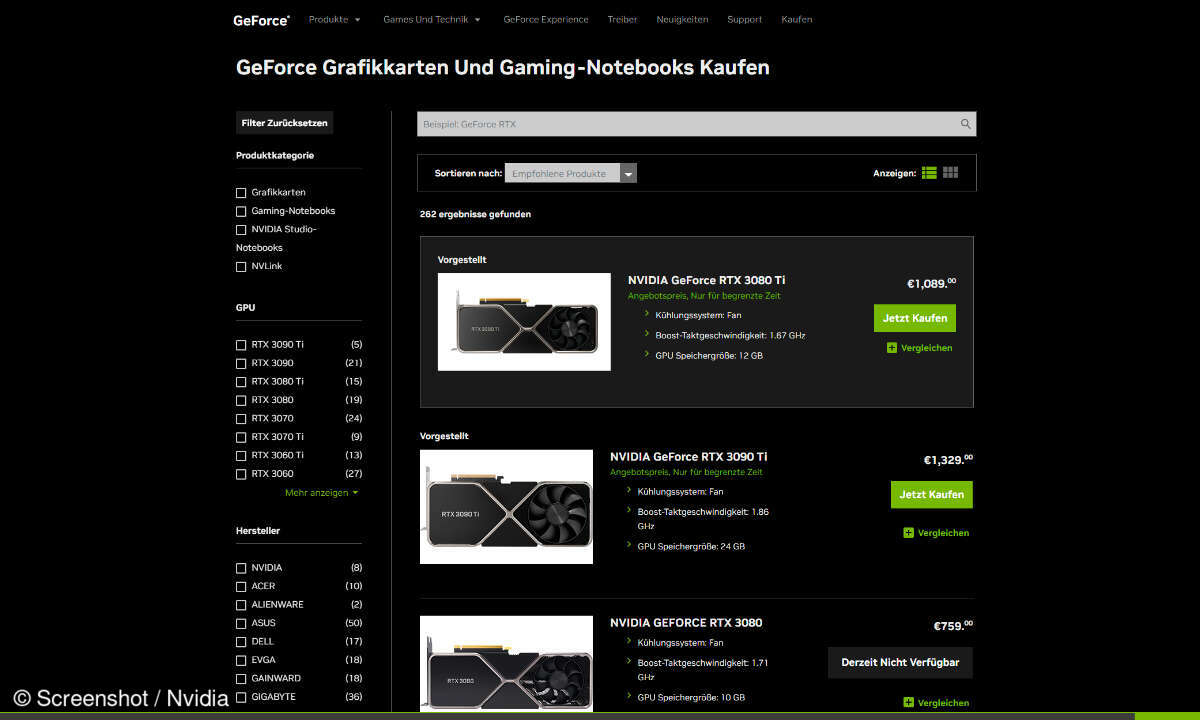Click the €1,329 price text

click(948, 459)
